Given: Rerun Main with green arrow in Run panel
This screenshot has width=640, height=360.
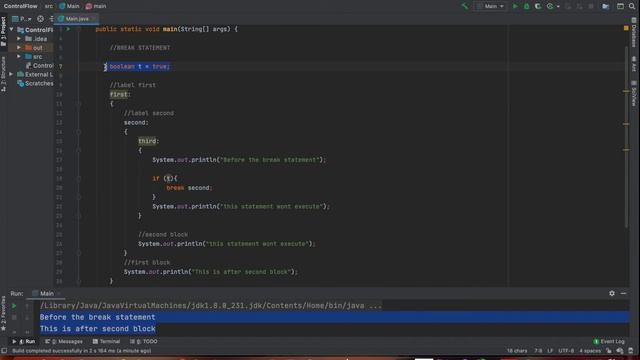Looking at the screenshot, I should (14, 306).
